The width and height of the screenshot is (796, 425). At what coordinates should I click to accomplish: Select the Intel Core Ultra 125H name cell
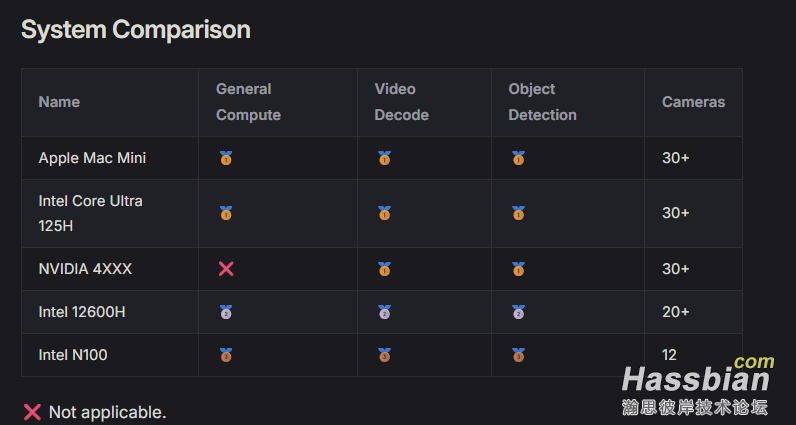(110, 213)
